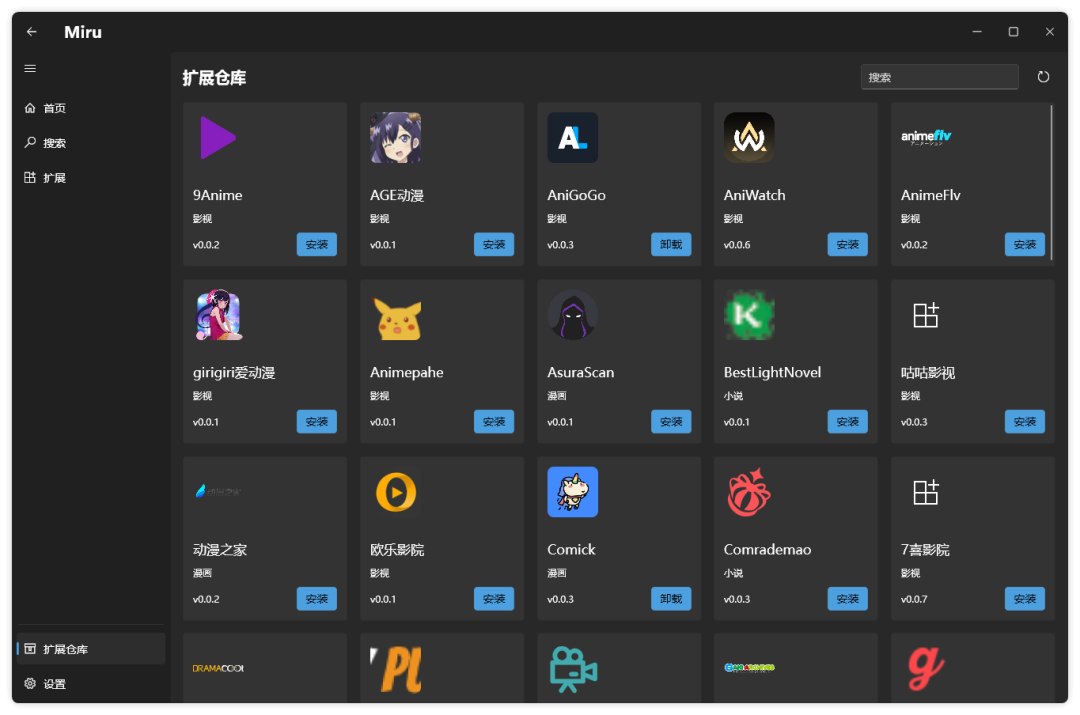Click the Animepahe Pikachu icon

point(395,315)
